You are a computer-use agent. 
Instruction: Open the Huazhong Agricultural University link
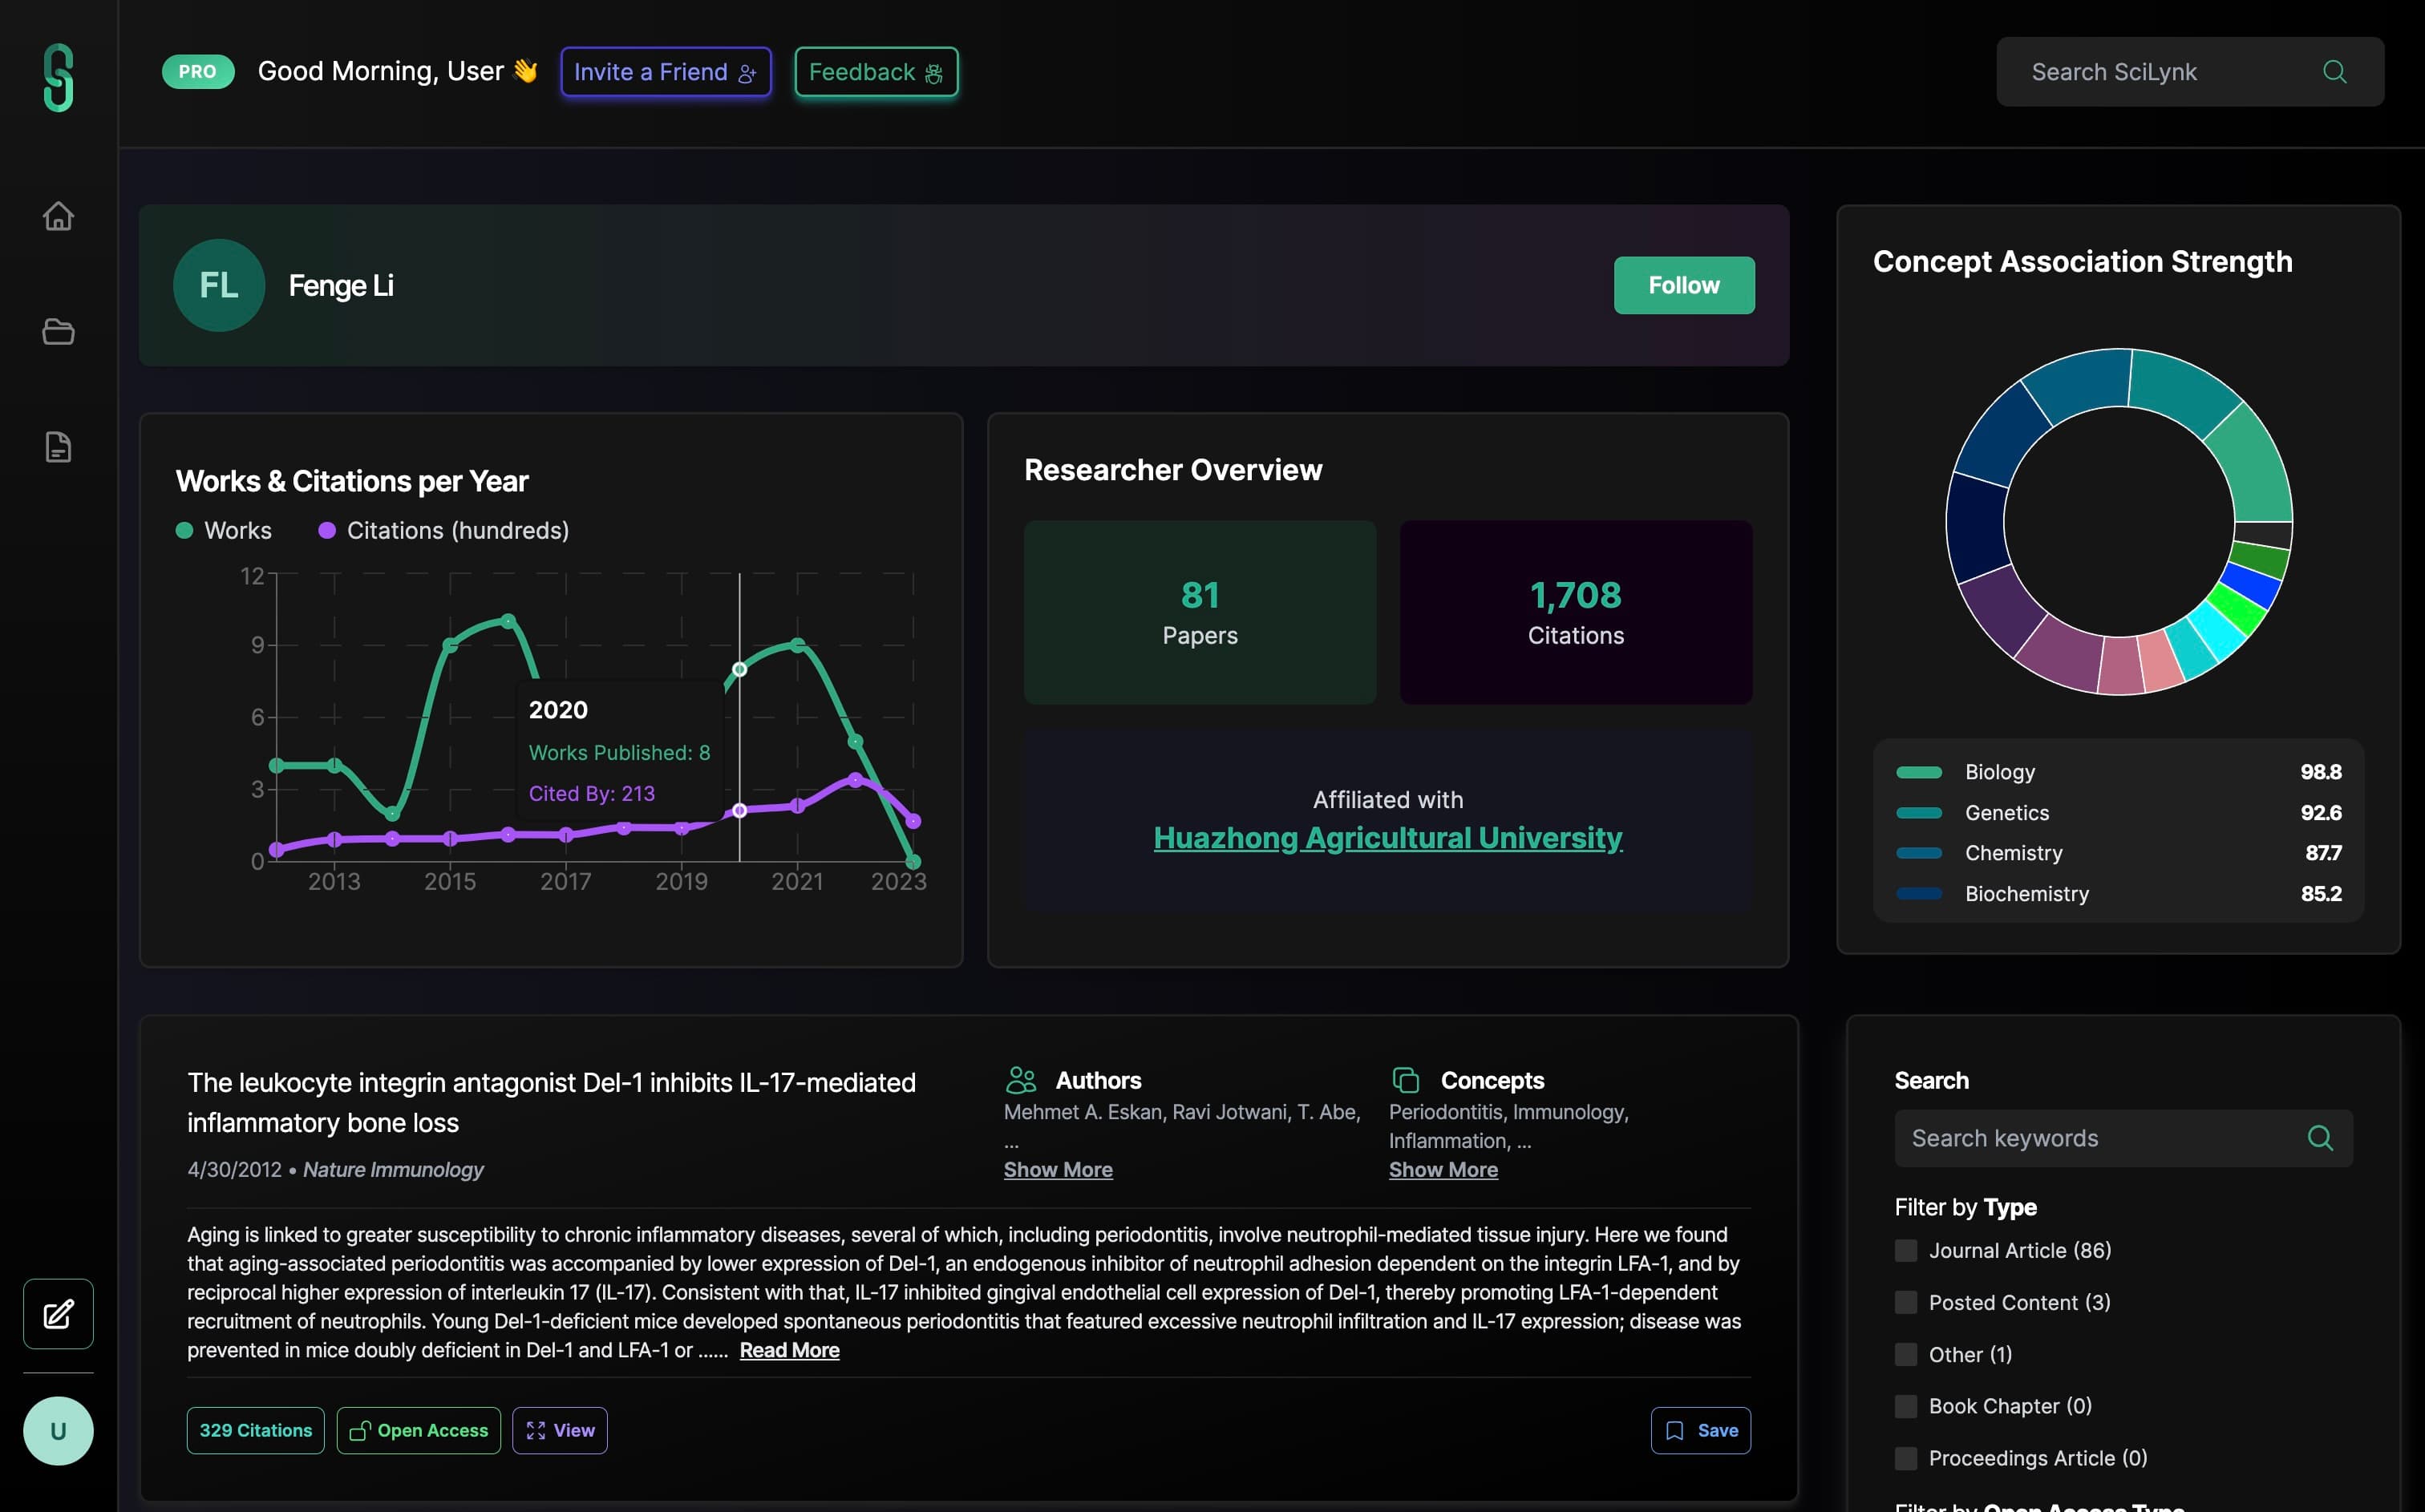[x=1387, y=838]
